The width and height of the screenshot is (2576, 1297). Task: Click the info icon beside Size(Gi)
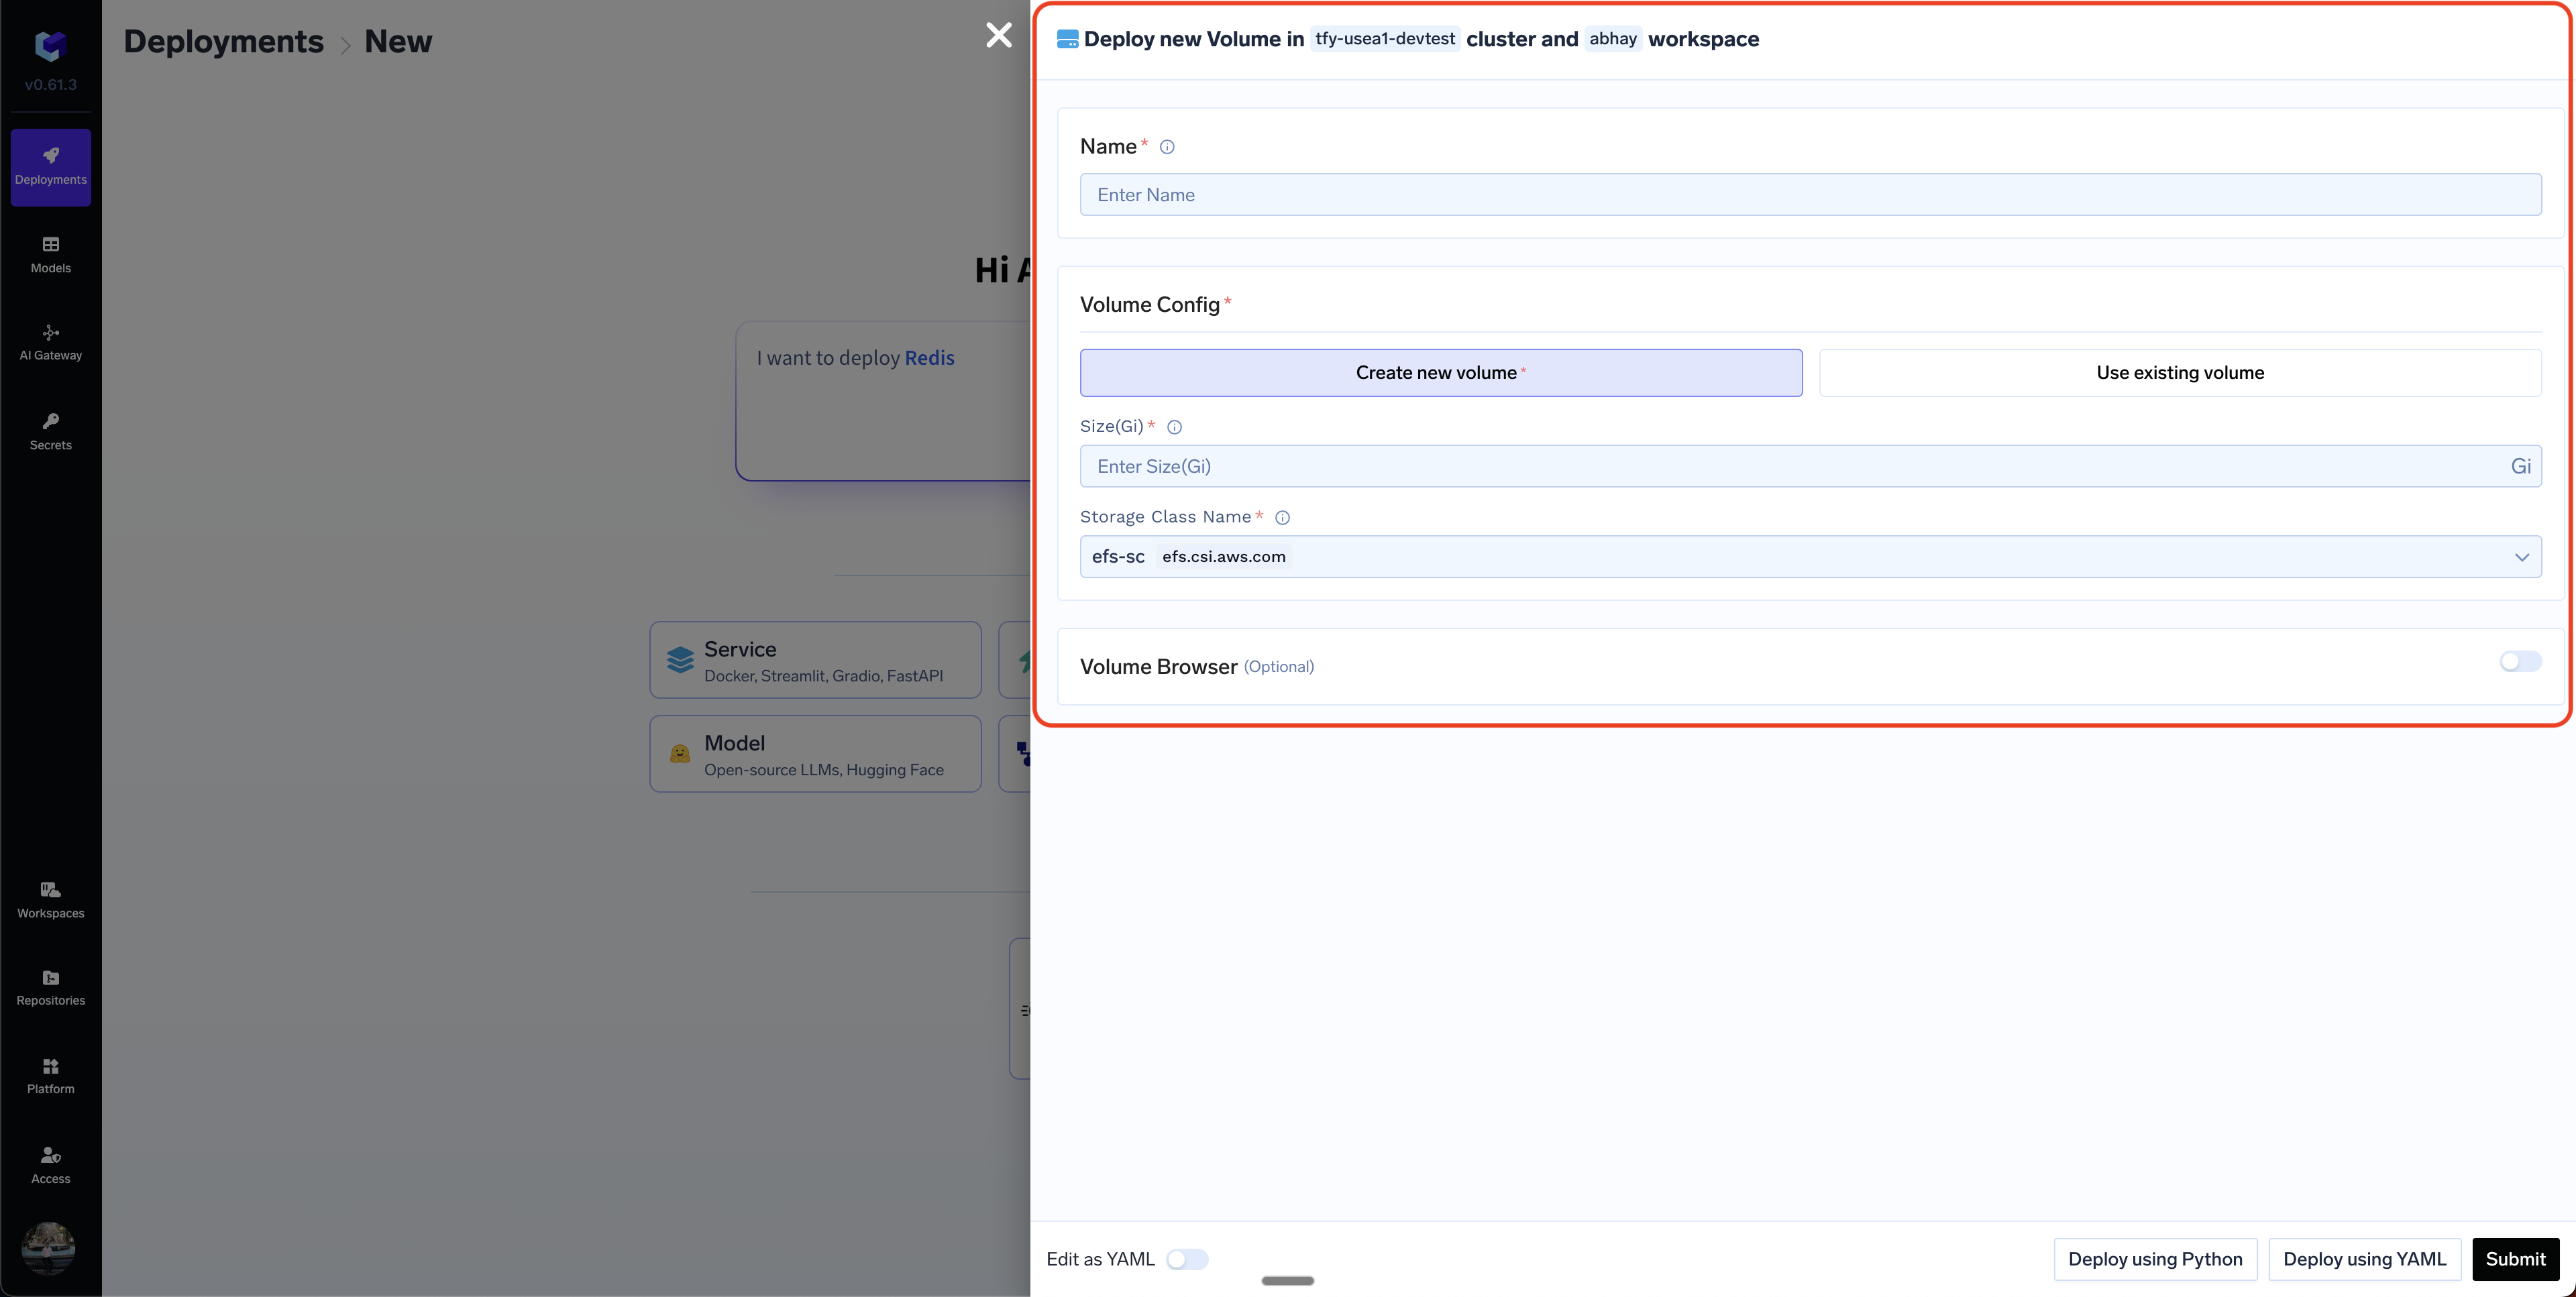(1175, 427)
